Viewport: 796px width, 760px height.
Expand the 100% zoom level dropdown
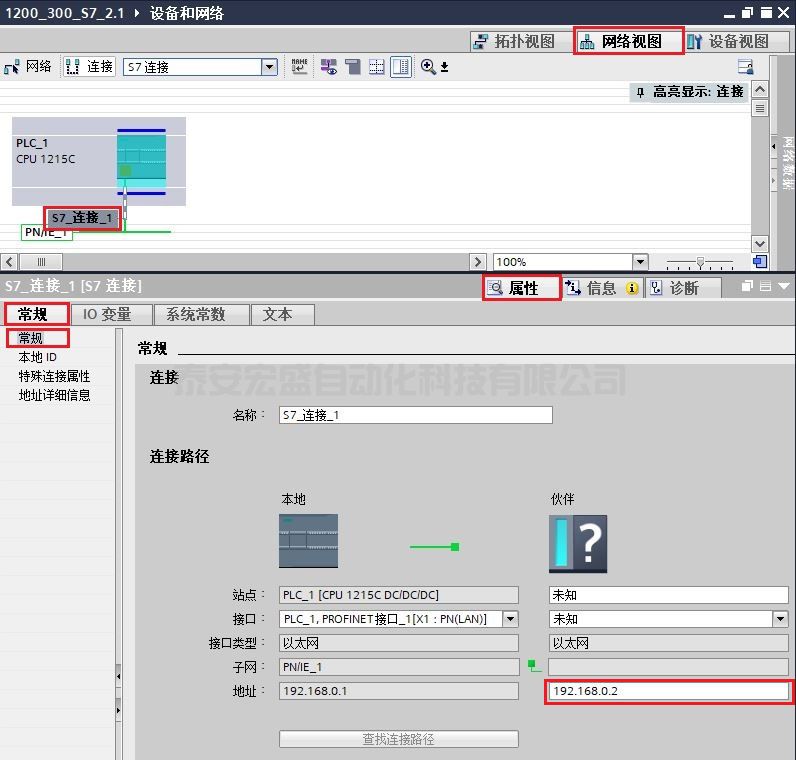coord(639,262)
